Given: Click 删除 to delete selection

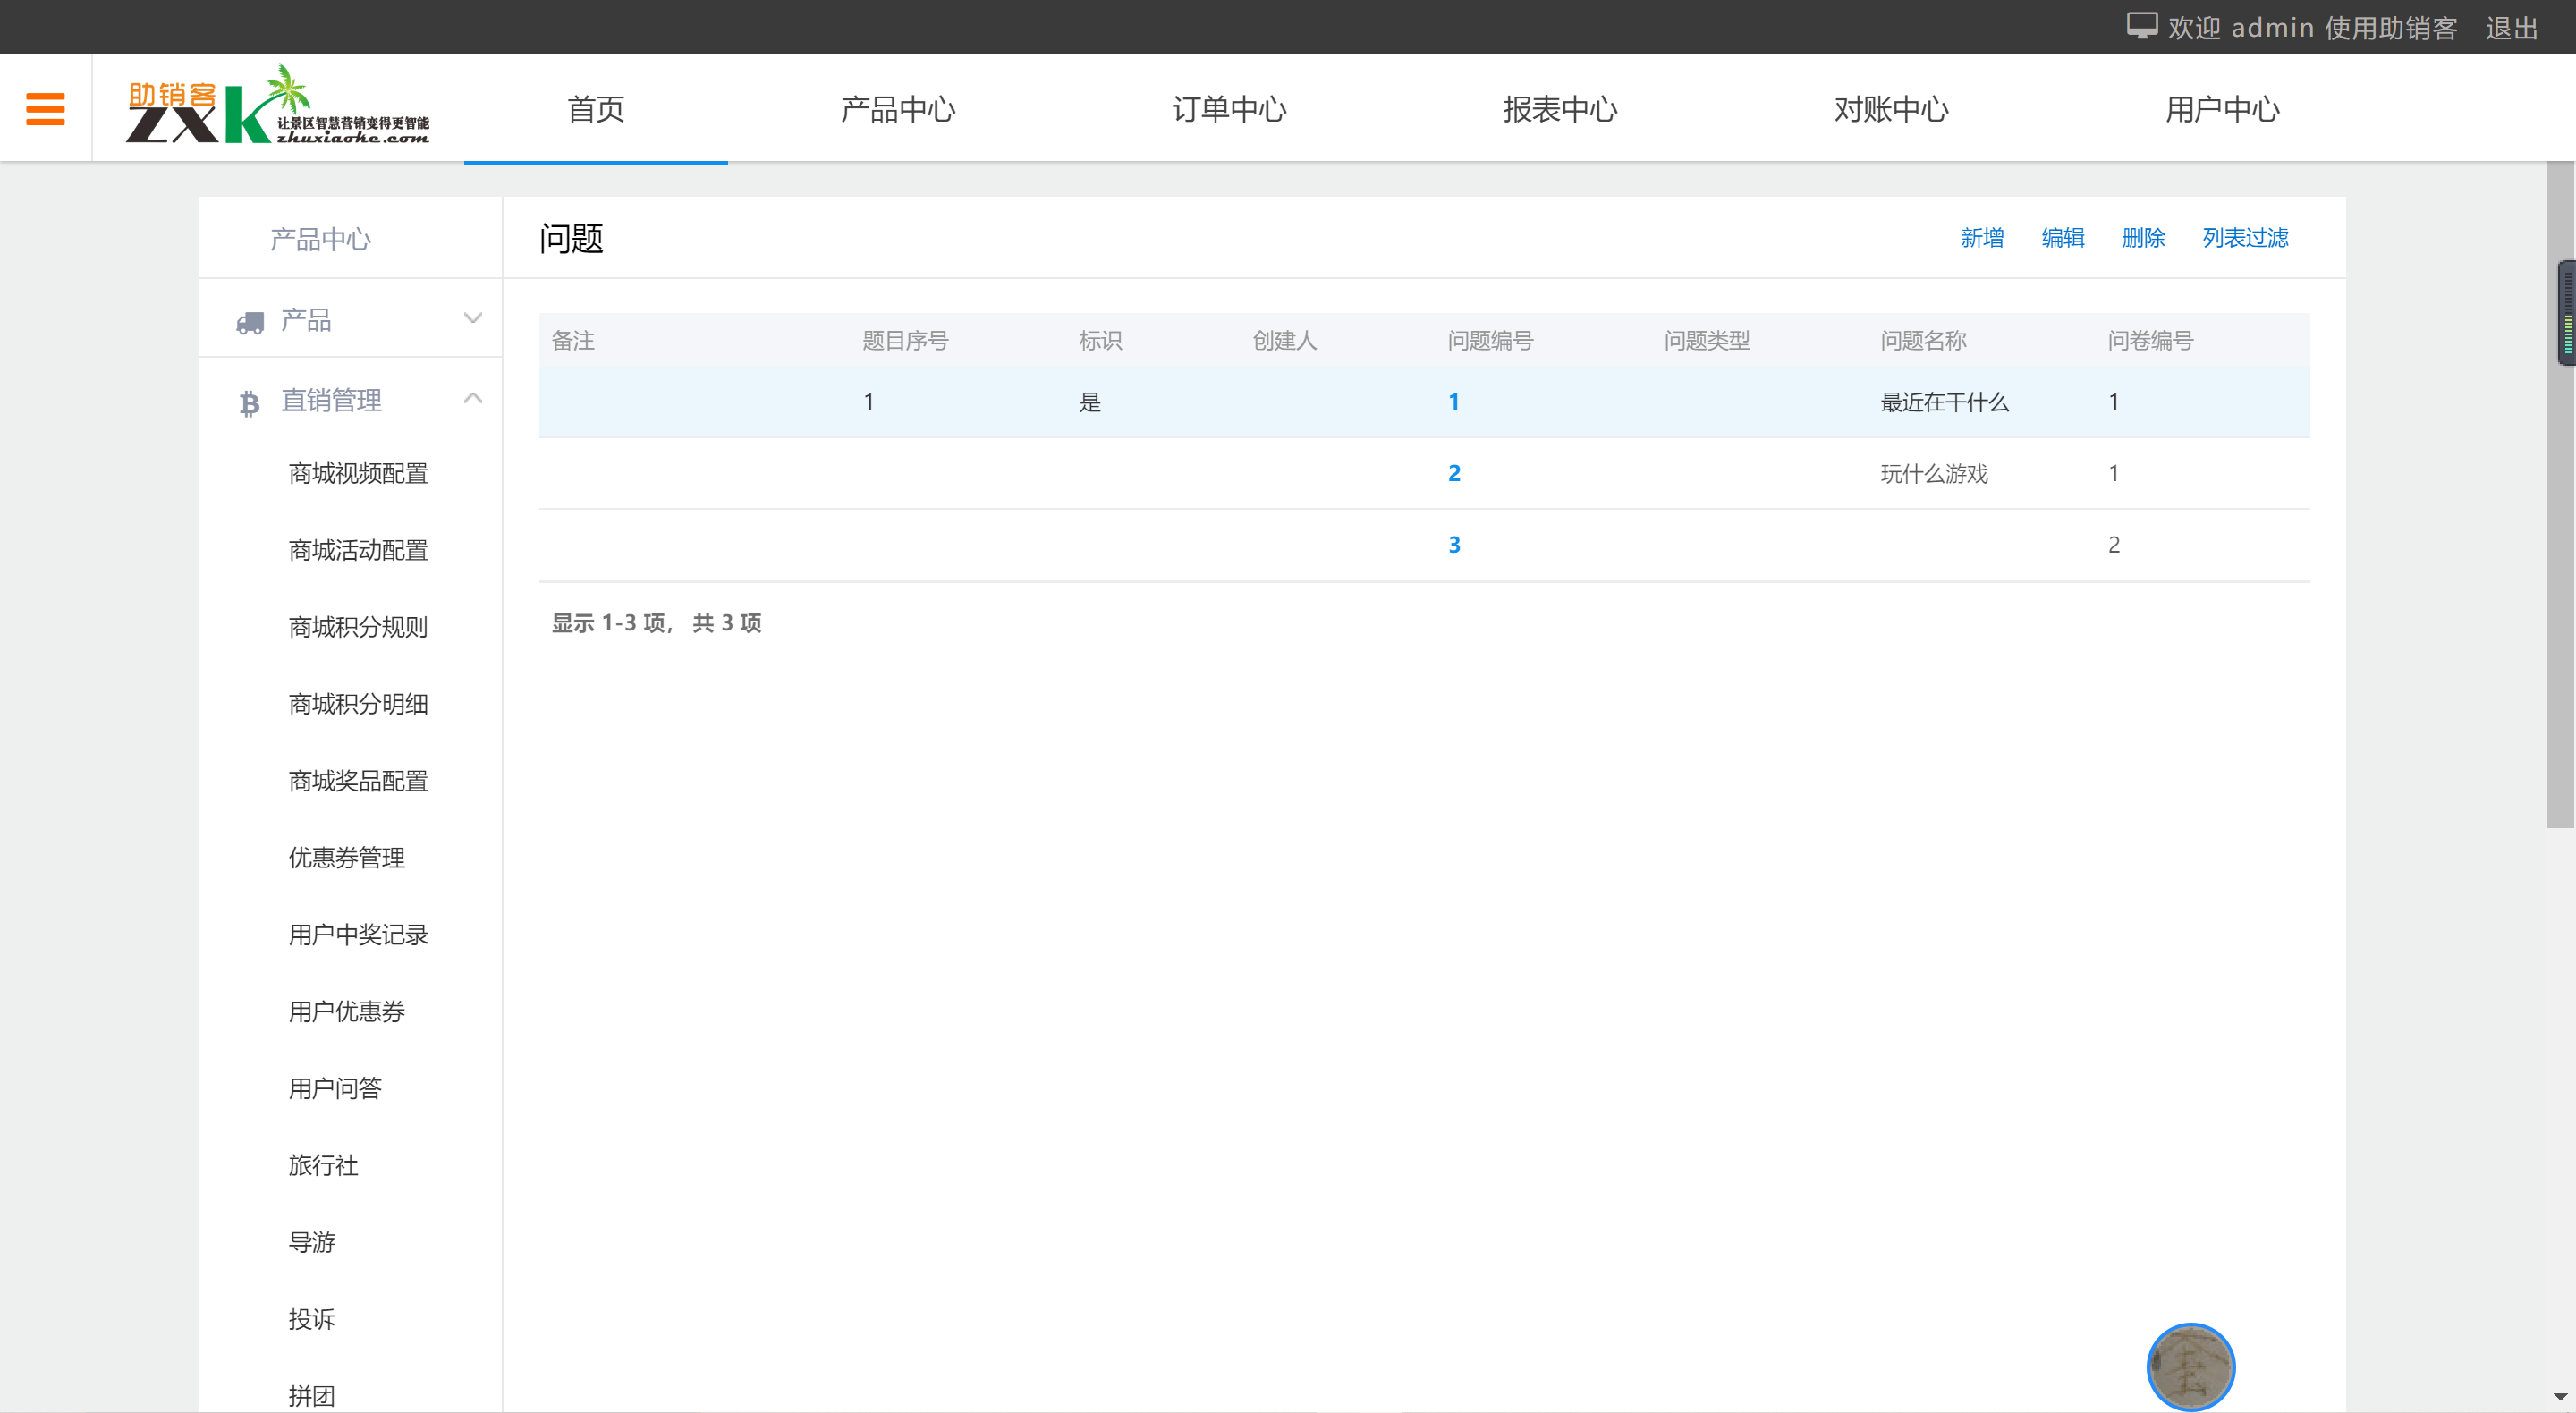Looking at the screenshot, I should click(2143, 238).
